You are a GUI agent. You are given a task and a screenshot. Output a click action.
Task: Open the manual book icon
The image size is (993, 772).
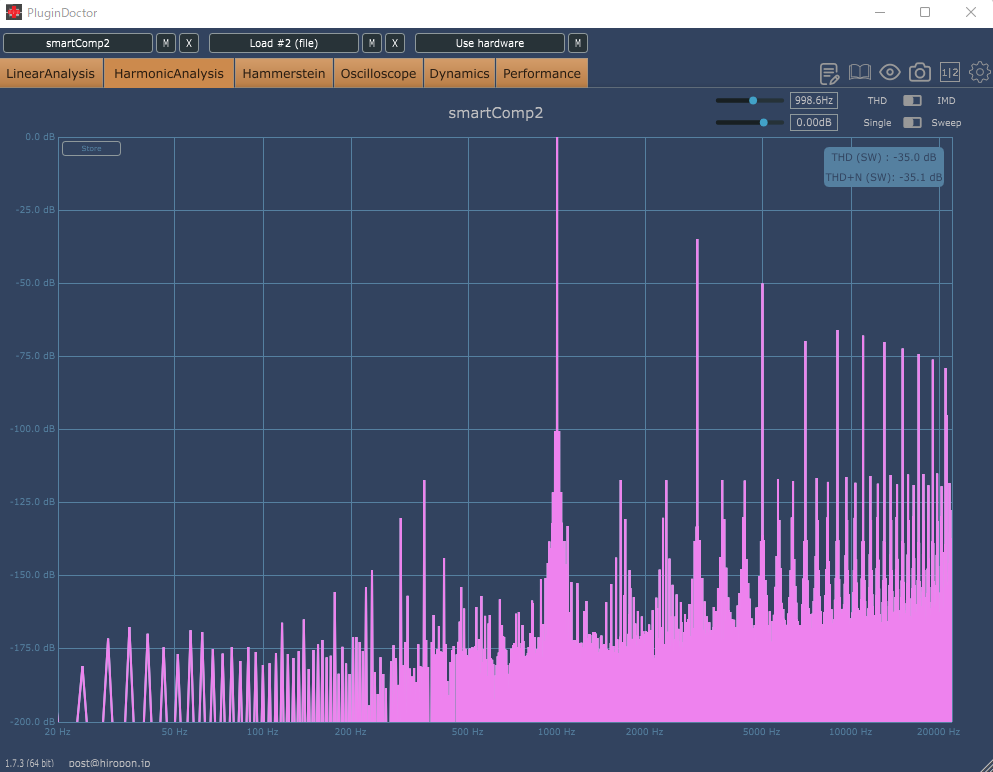[x=859, y=73]
